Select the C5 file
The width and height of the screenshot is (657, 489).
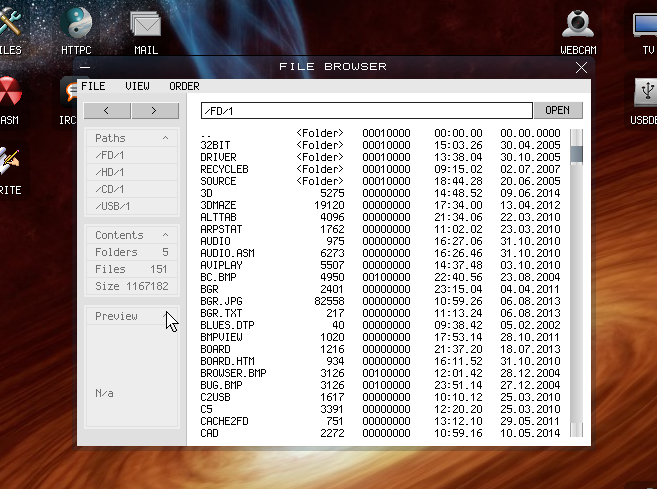(x=380, y=409)
